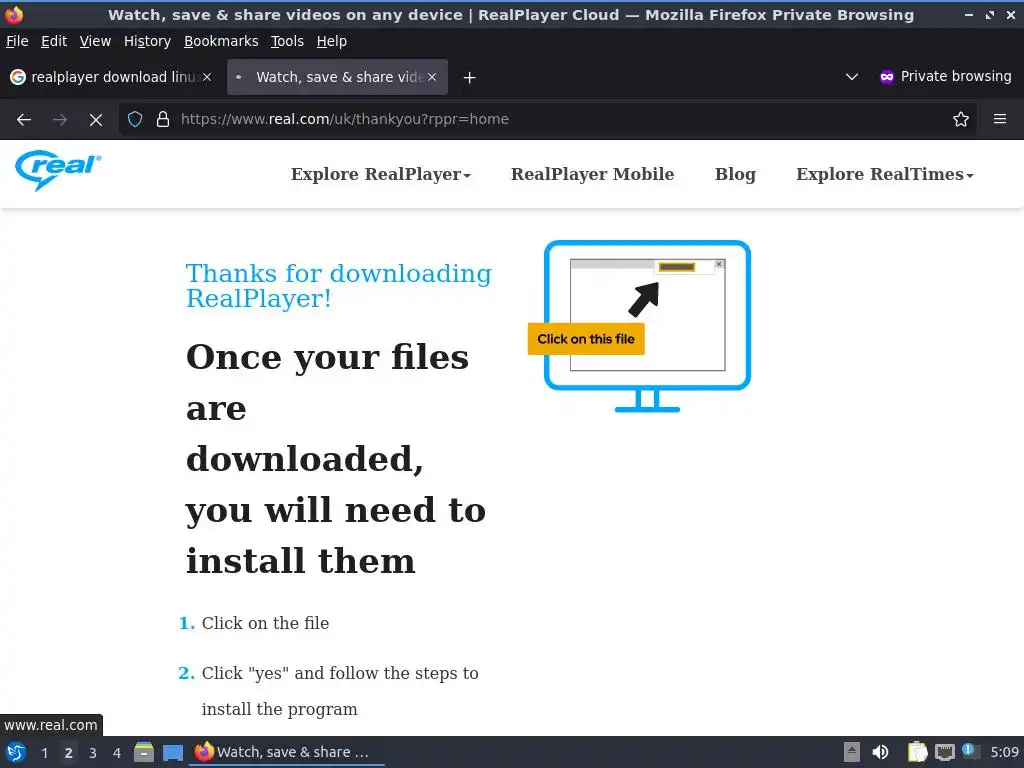This screenshot has width=1024, height=768.
Task: Open file manager from taskbar
Action: tap(144, 752)
